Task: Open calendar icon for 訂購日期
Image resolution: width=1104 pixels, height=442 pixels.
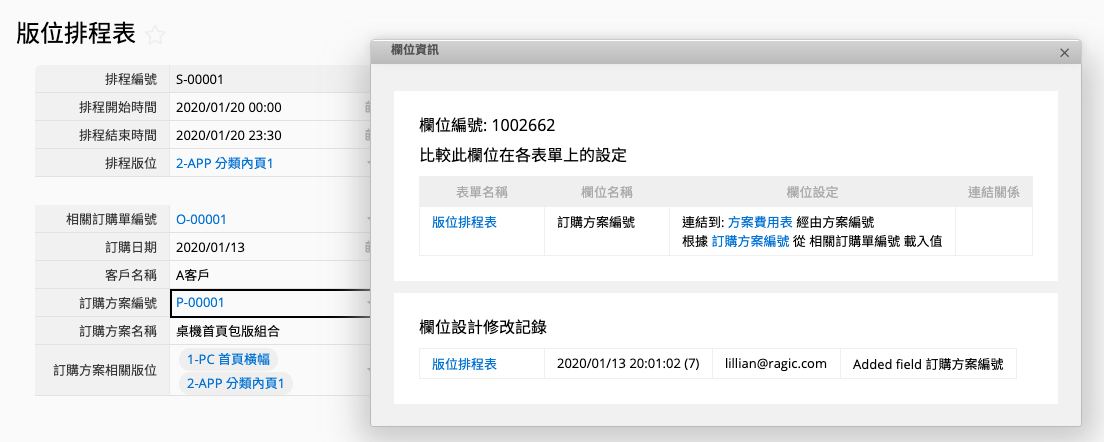Action: coord(367,247)
